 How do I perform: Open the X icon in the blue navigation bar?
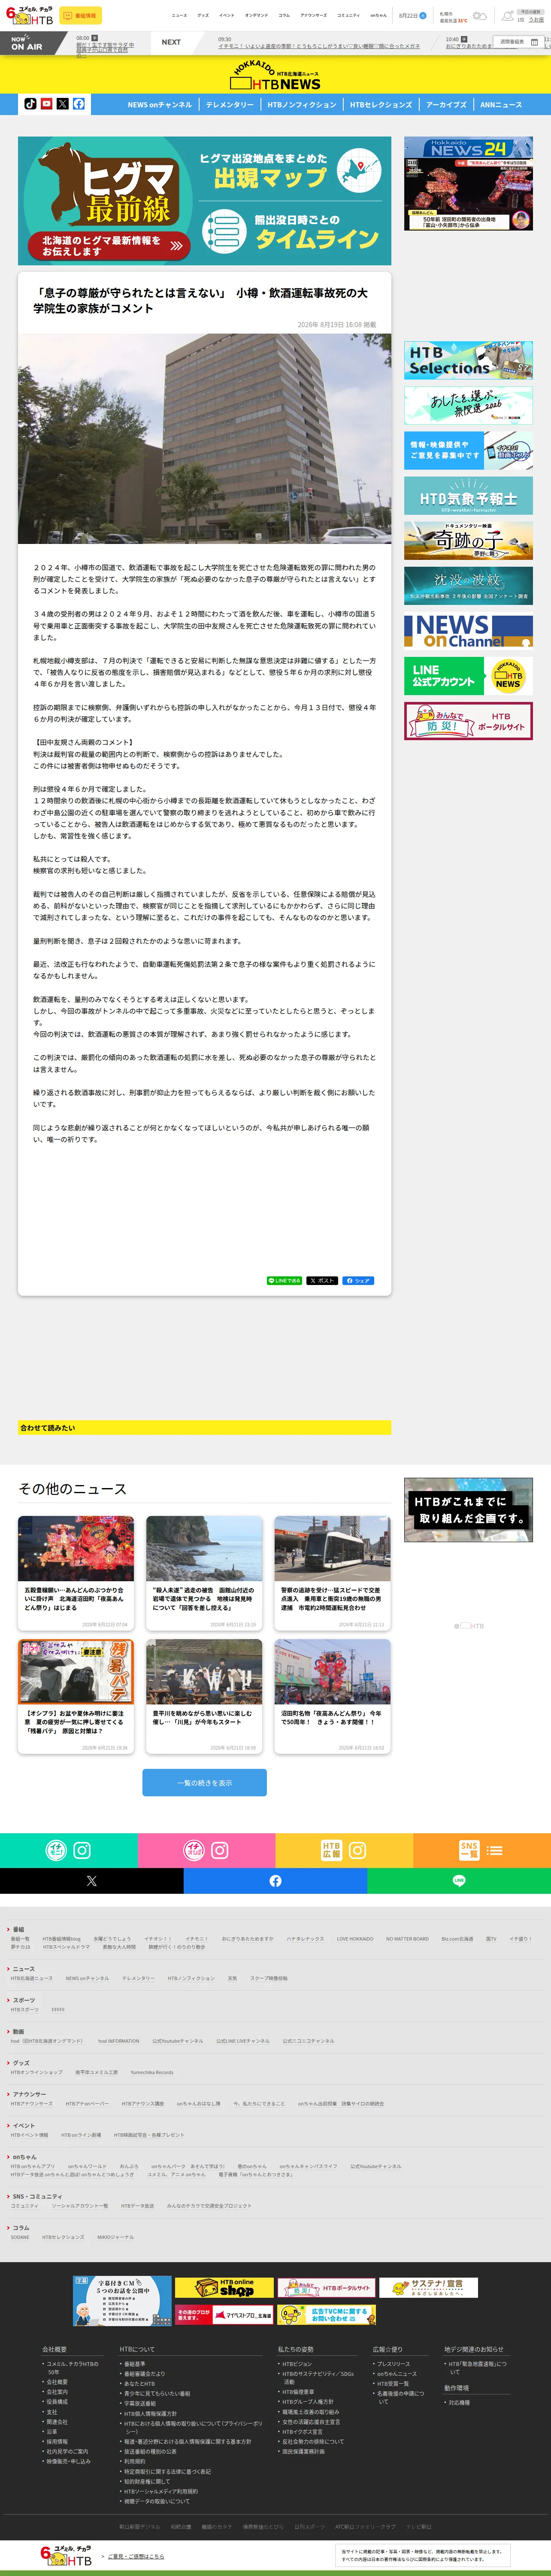pyautogui.click(x=62, y=104)
